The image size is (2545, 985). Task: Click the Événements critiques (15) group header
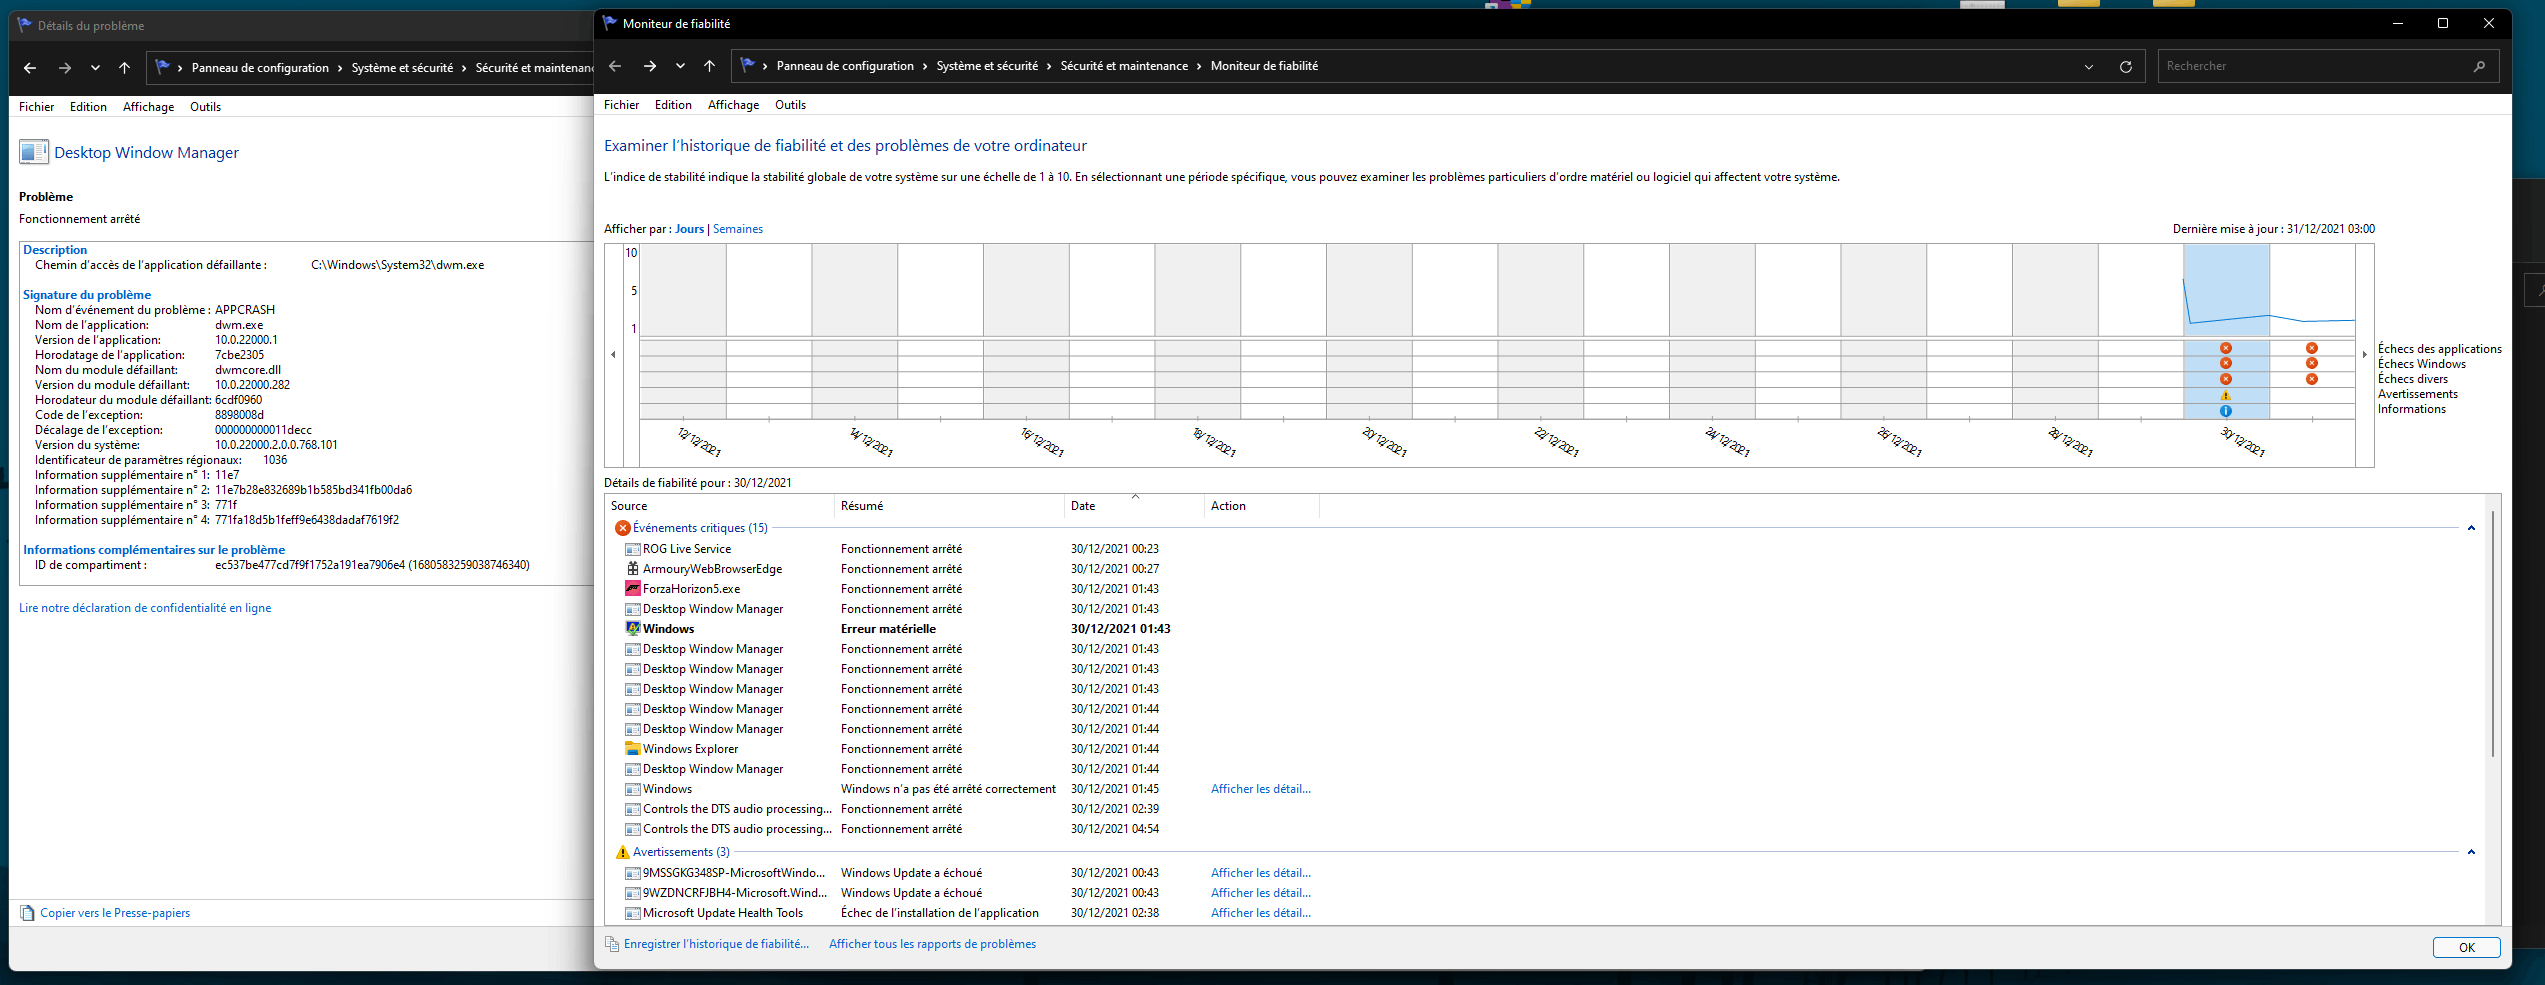click(x=700, y=528)
